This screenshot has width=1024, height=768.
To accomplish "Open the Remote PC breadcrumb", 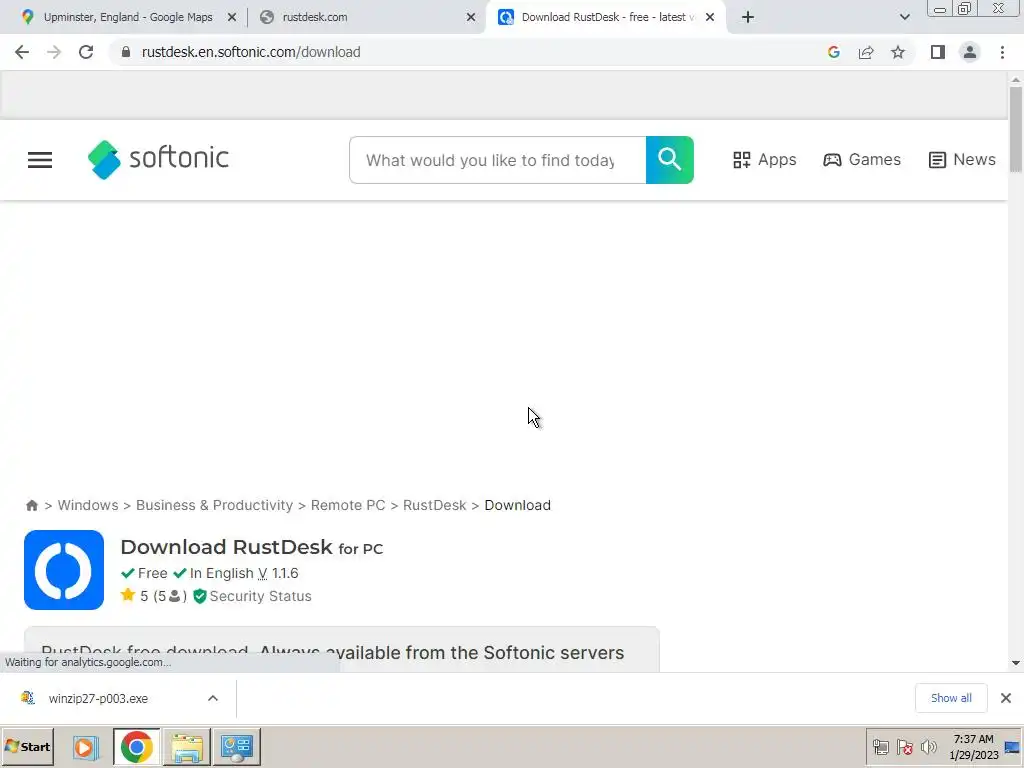I will pyautogui.click(x=348, y=505).
